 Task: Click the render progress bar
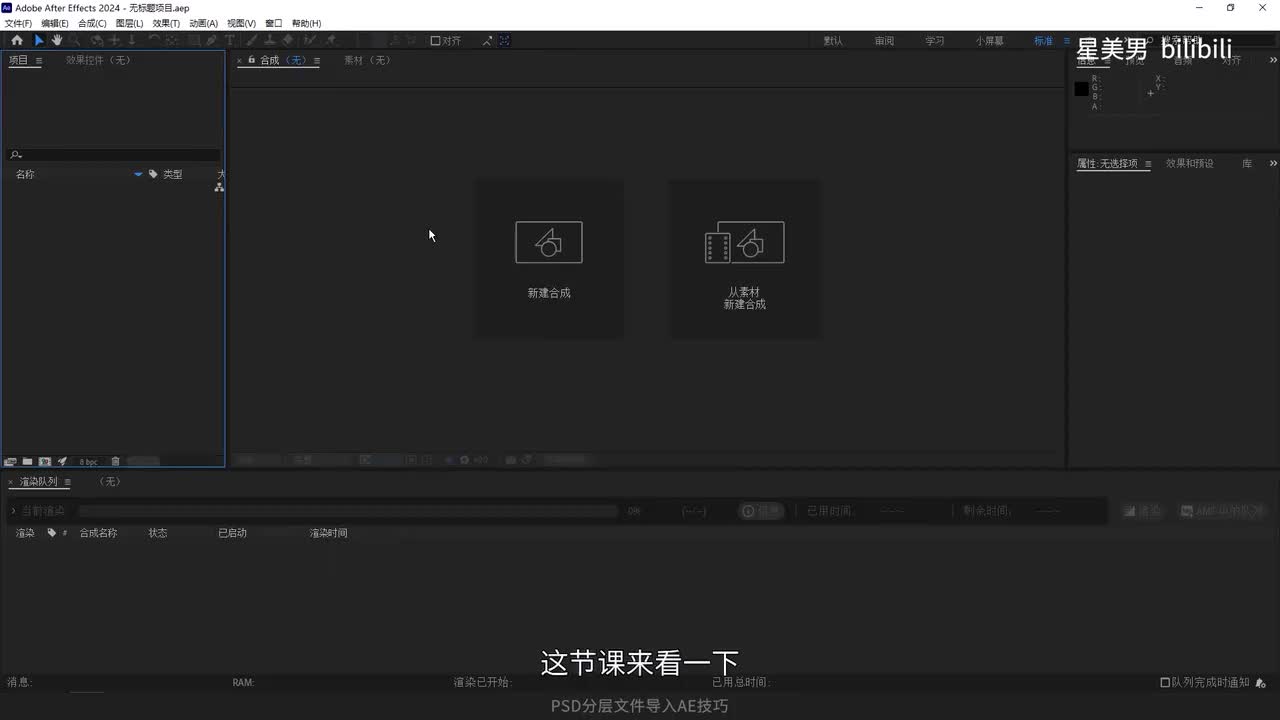[x=348, y=511]
